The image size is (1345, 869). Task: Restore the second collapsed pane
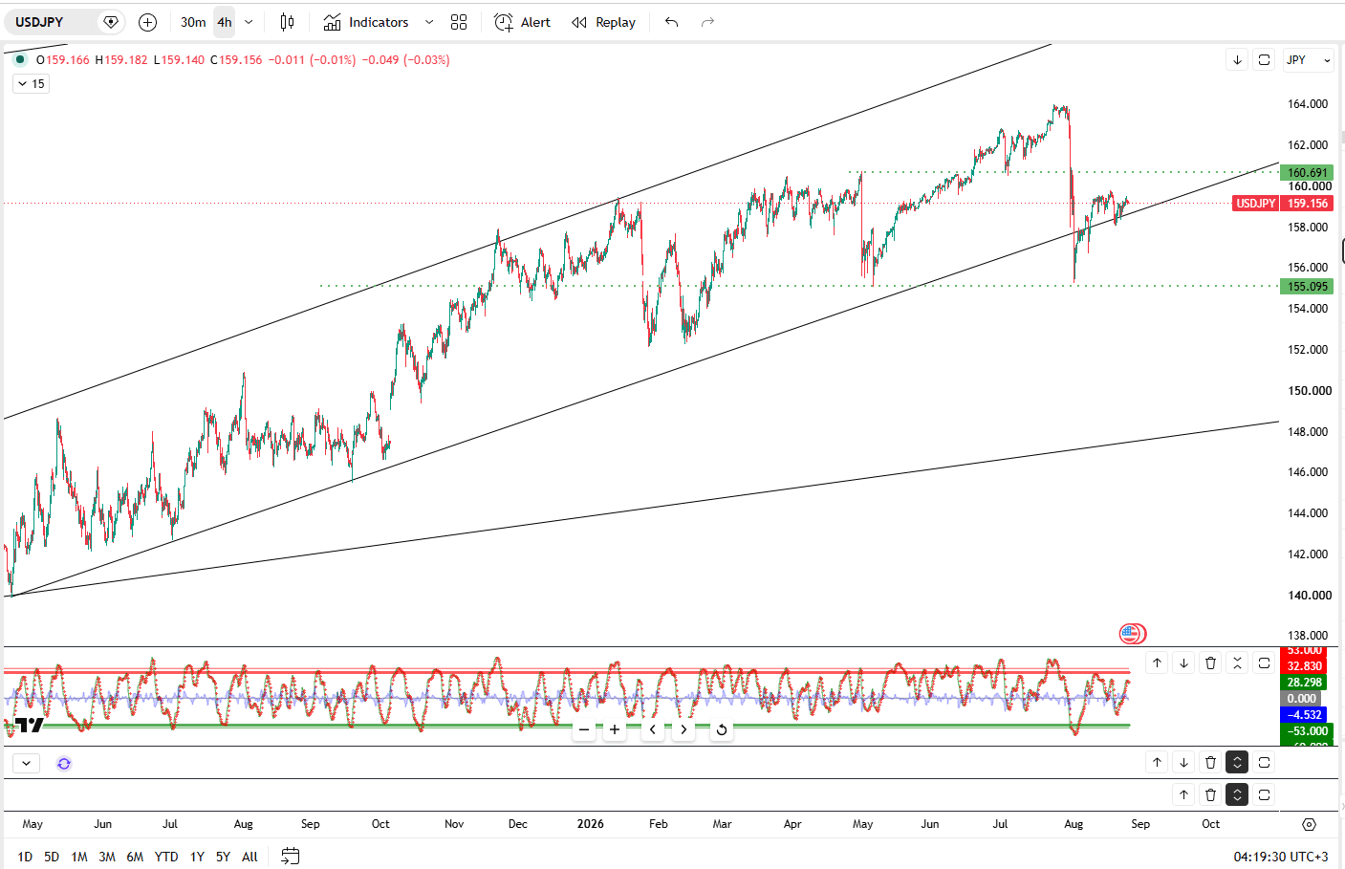(1238, 763)
